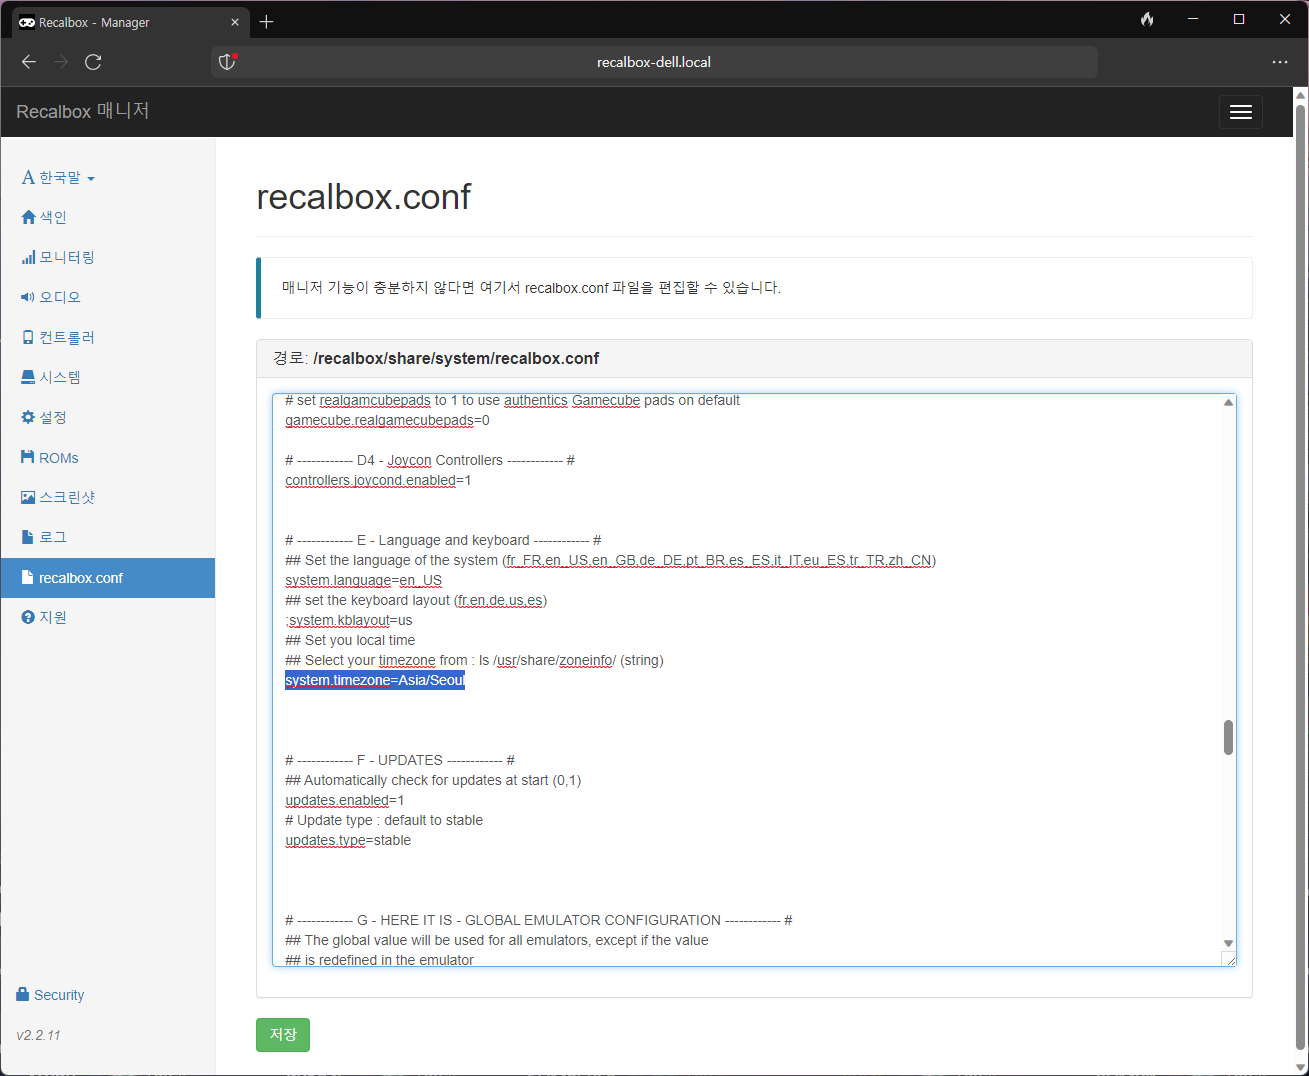Click the picture icon for 스크린샷
1309x1076 pixels.
coord(29,498)
